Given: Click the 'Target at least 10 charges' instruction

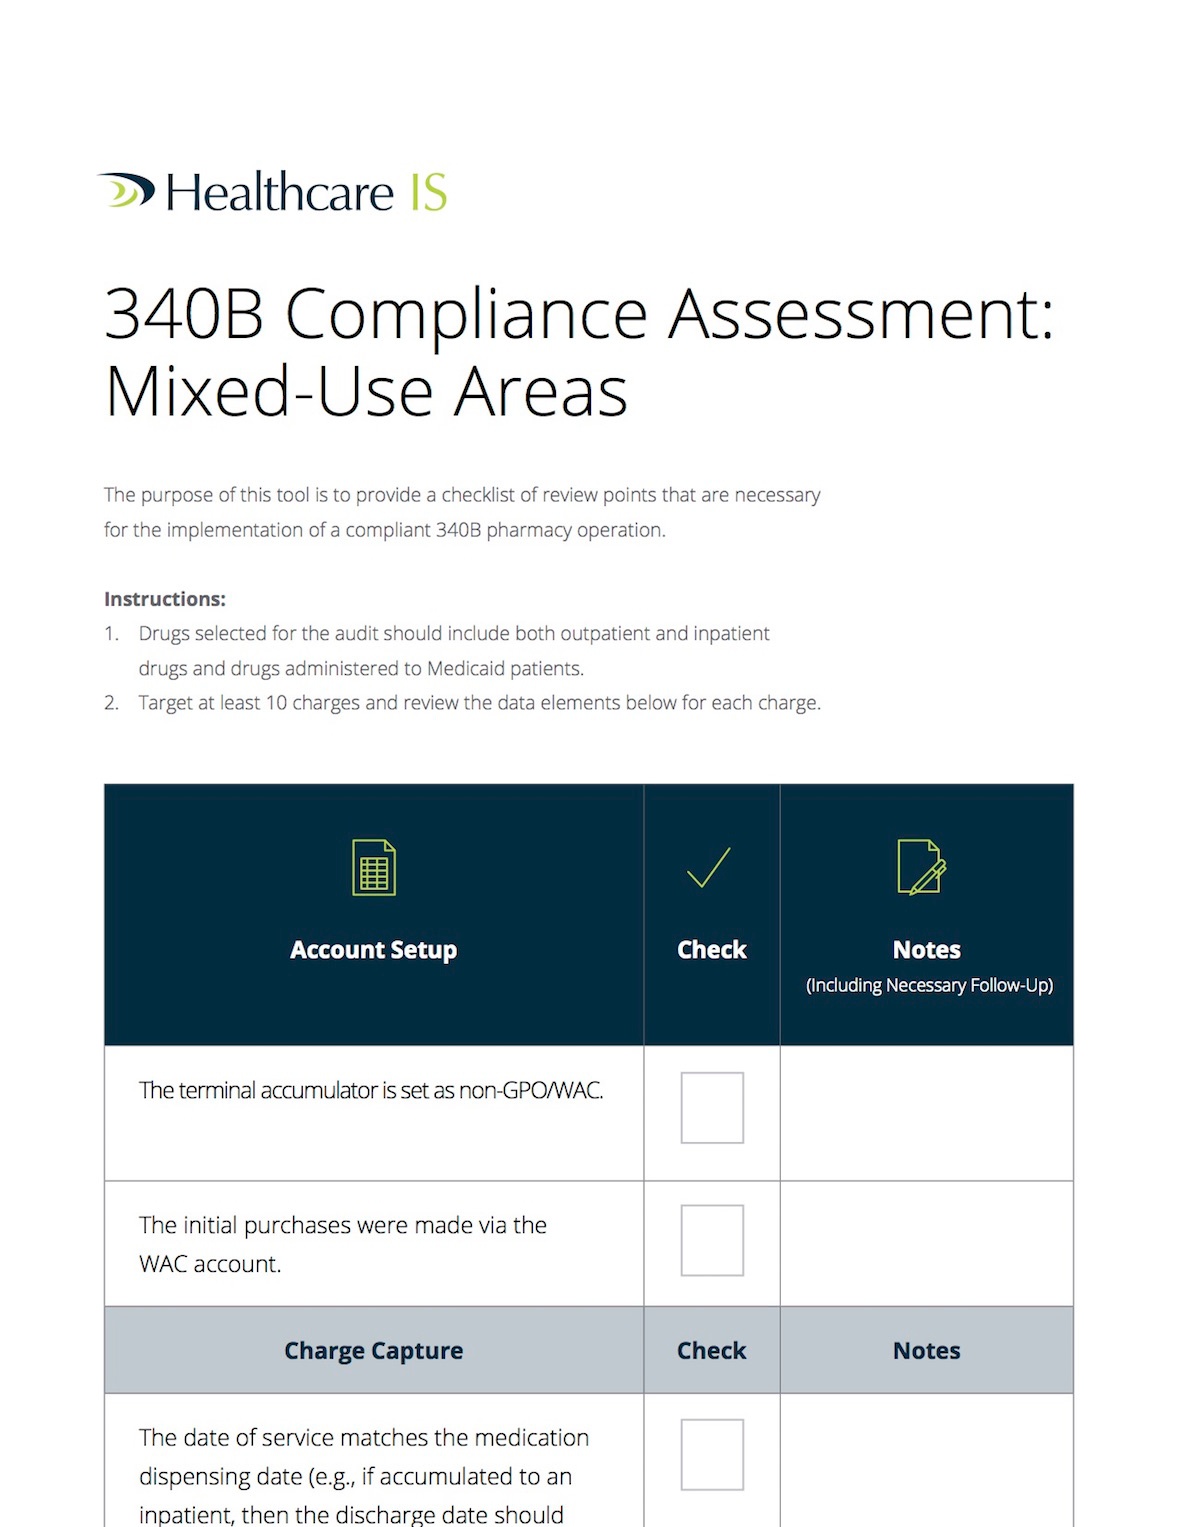Looking at the screenshot, I should point(479,703).
